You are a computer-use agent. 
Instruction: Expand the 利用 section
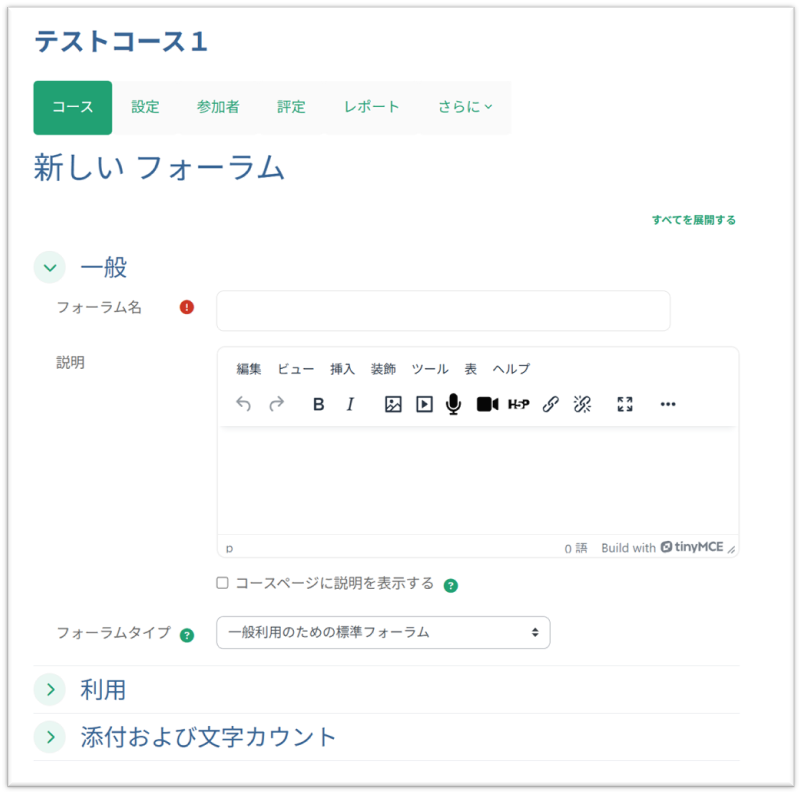point(49,690)
